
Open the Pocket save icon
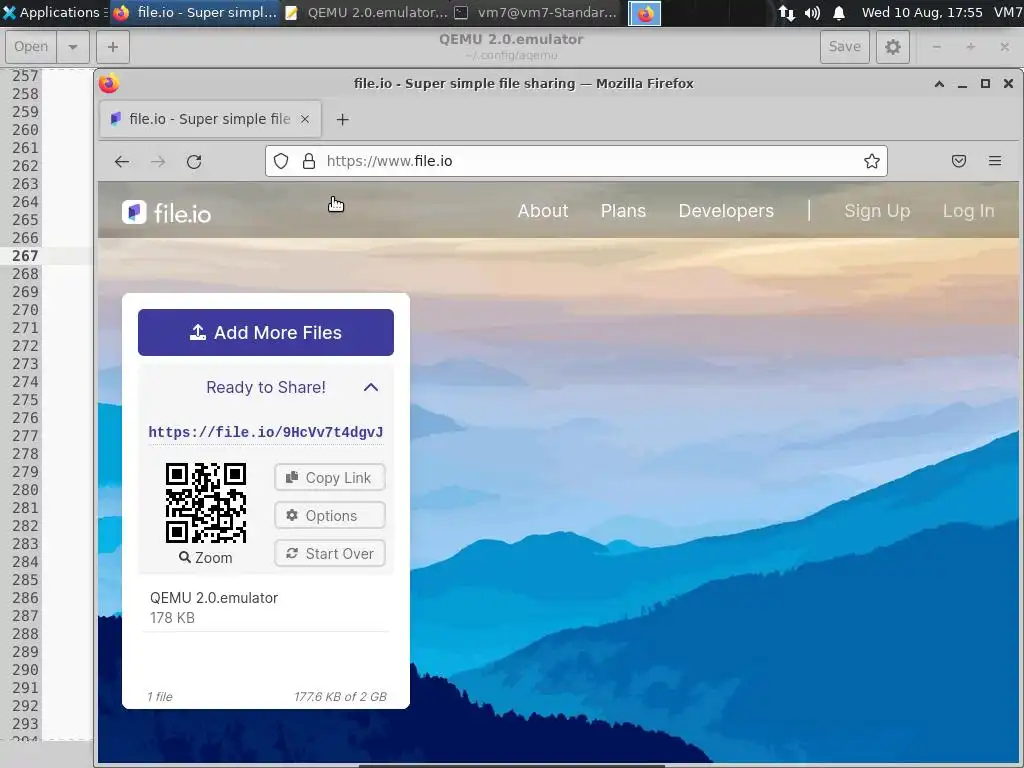tap(959, 161)
